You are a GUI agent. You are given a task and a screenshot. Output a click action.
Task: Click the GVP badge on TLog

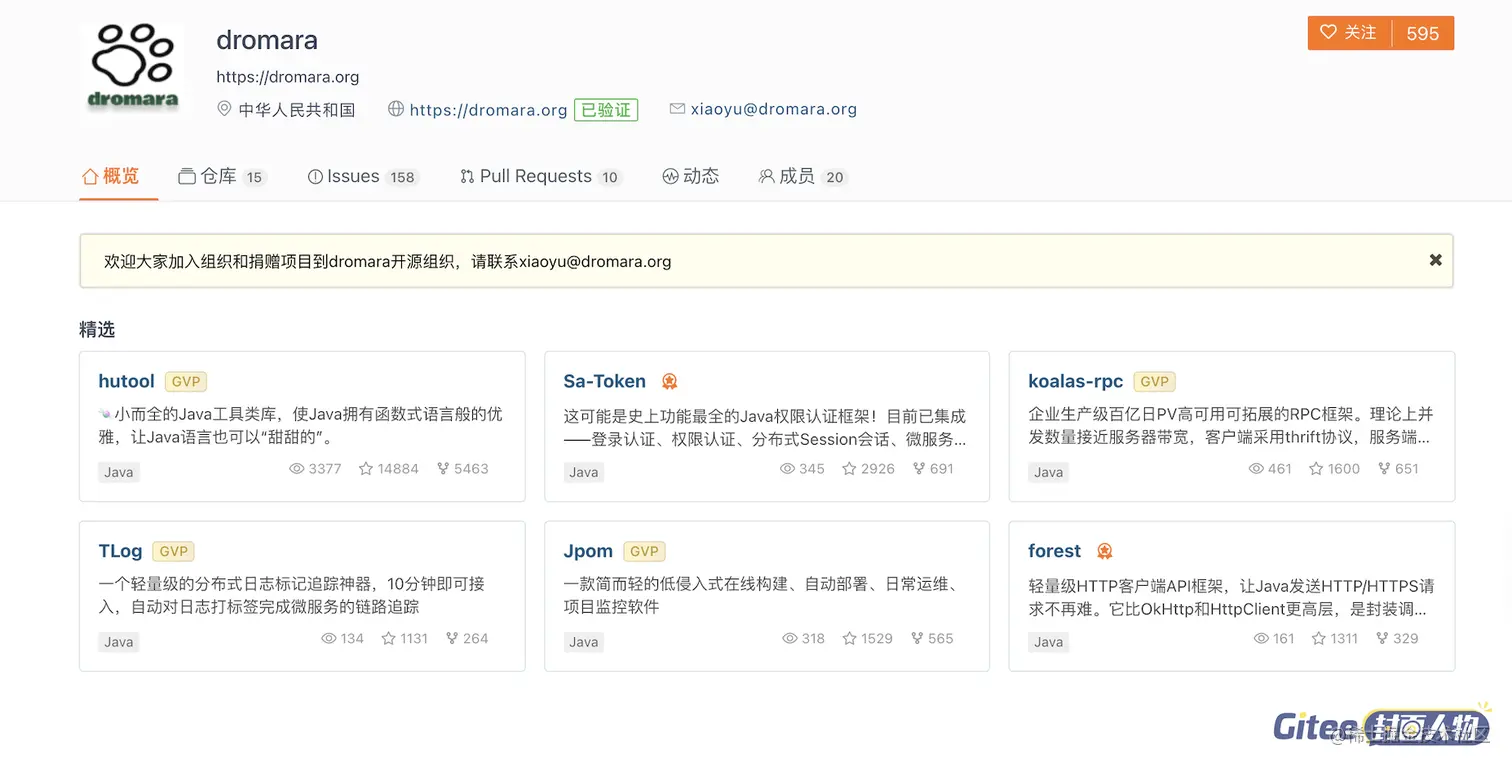pos(173,551)
